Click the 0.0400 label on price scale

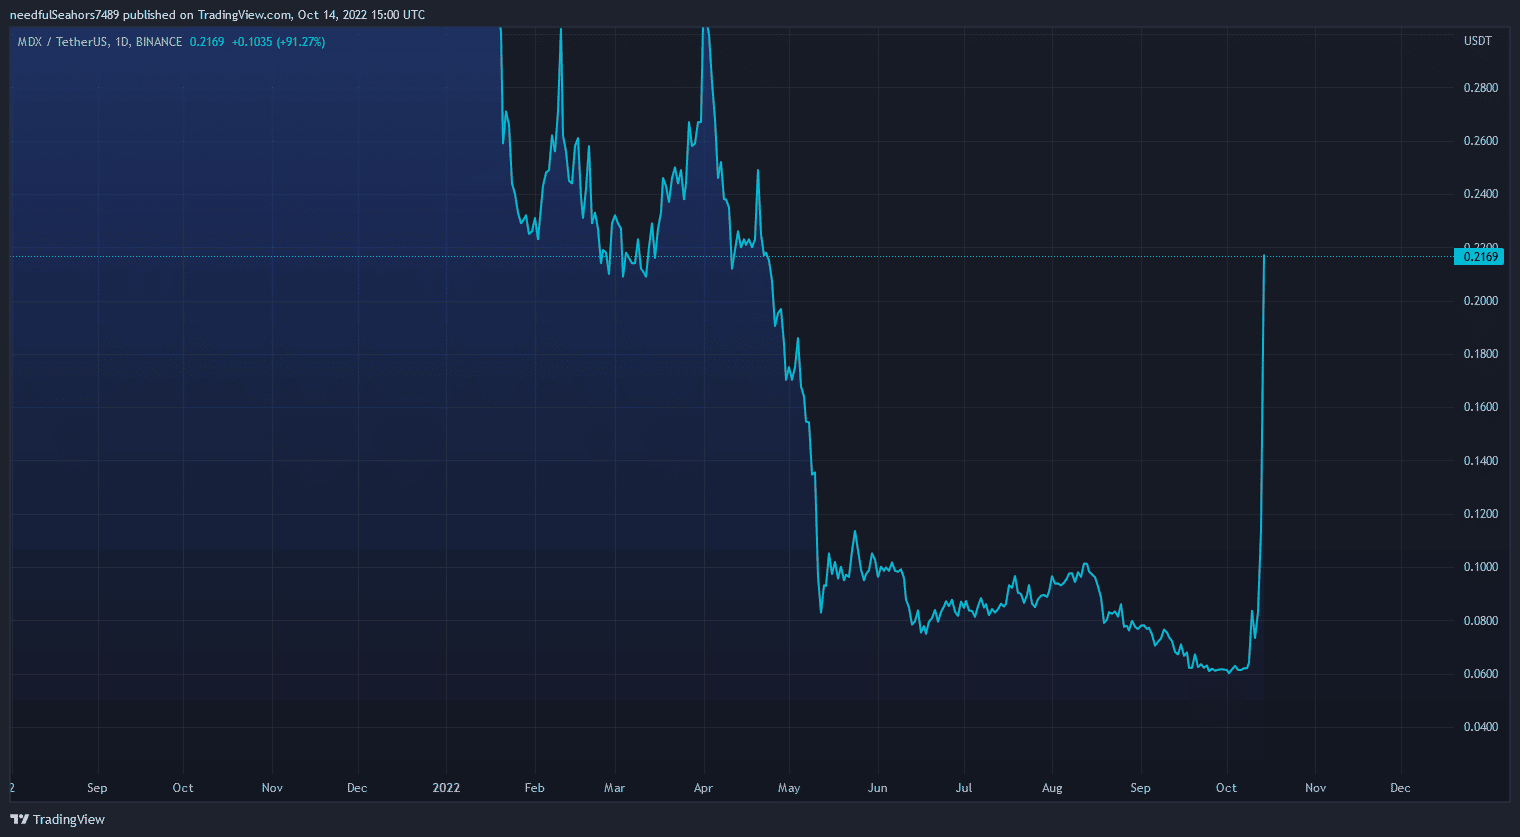tap(1480, 727)
